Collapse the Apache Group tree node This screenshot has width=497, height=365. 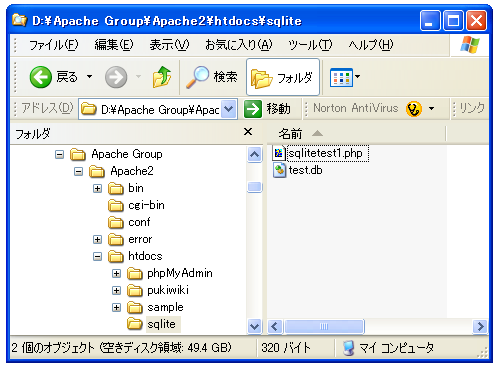pos(59,154)
